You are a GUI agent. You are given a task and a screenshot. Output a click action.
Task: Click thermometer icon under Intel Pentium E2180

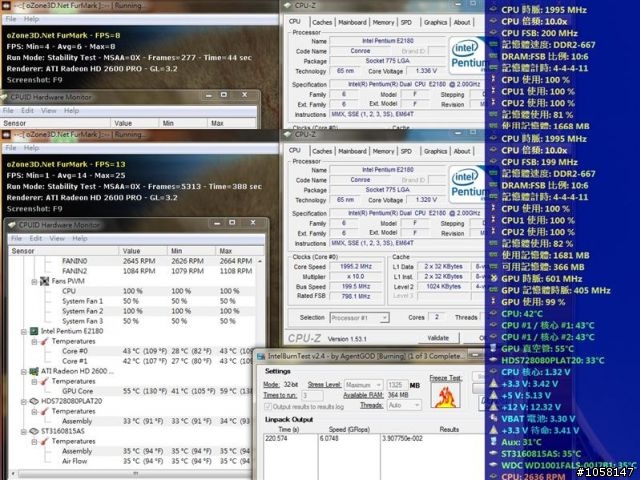(44, 341)
